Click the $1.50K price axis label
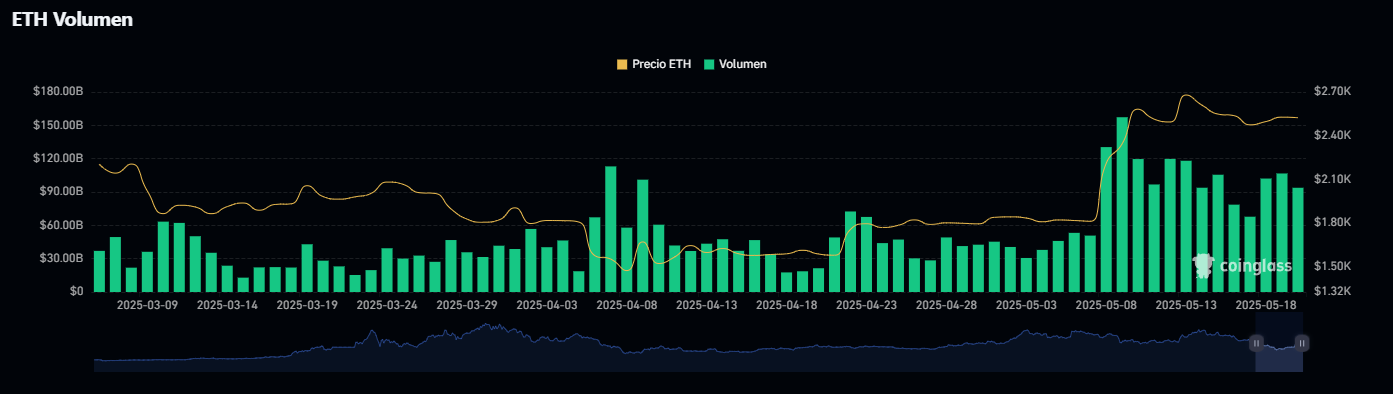The image size is (1393, 394). [x=1333, y=266]
